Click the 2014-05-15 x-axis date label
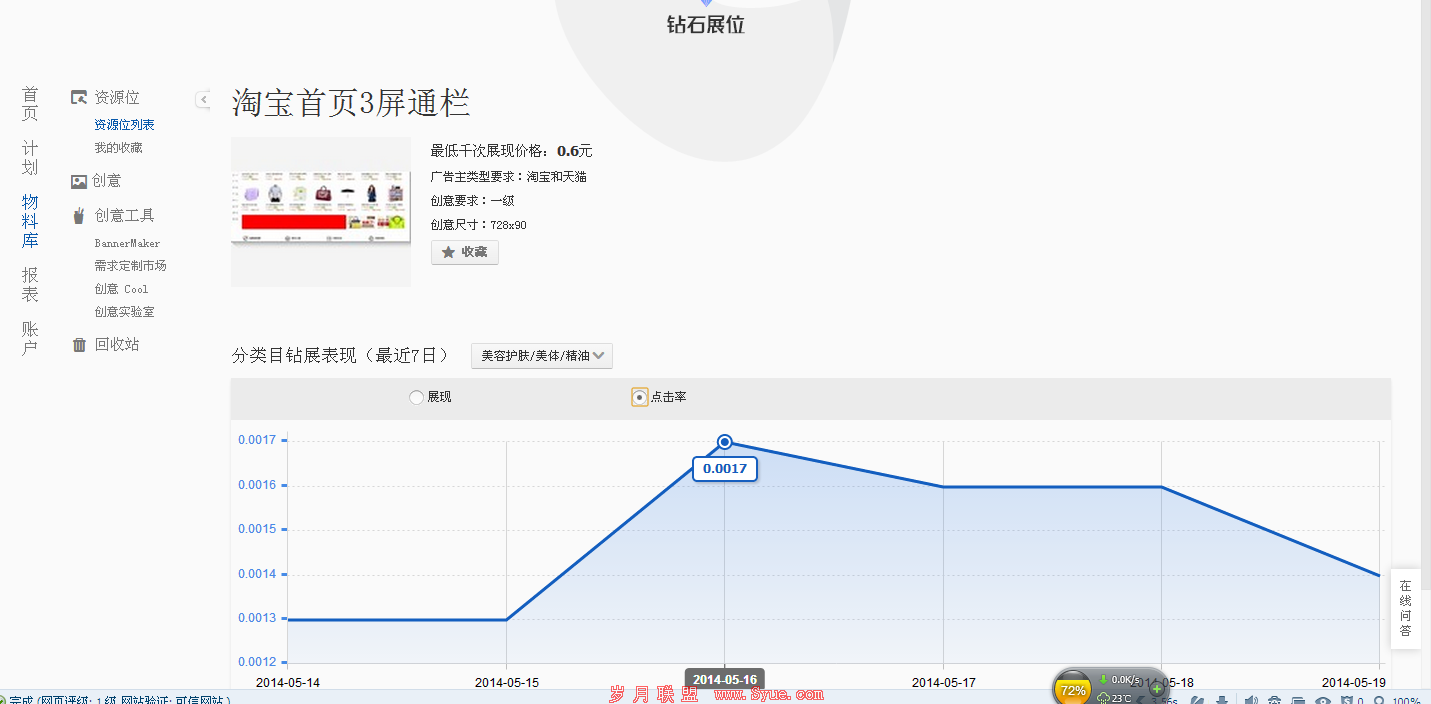This screenshot has width=1431, height=704. [x=507, y=683]
